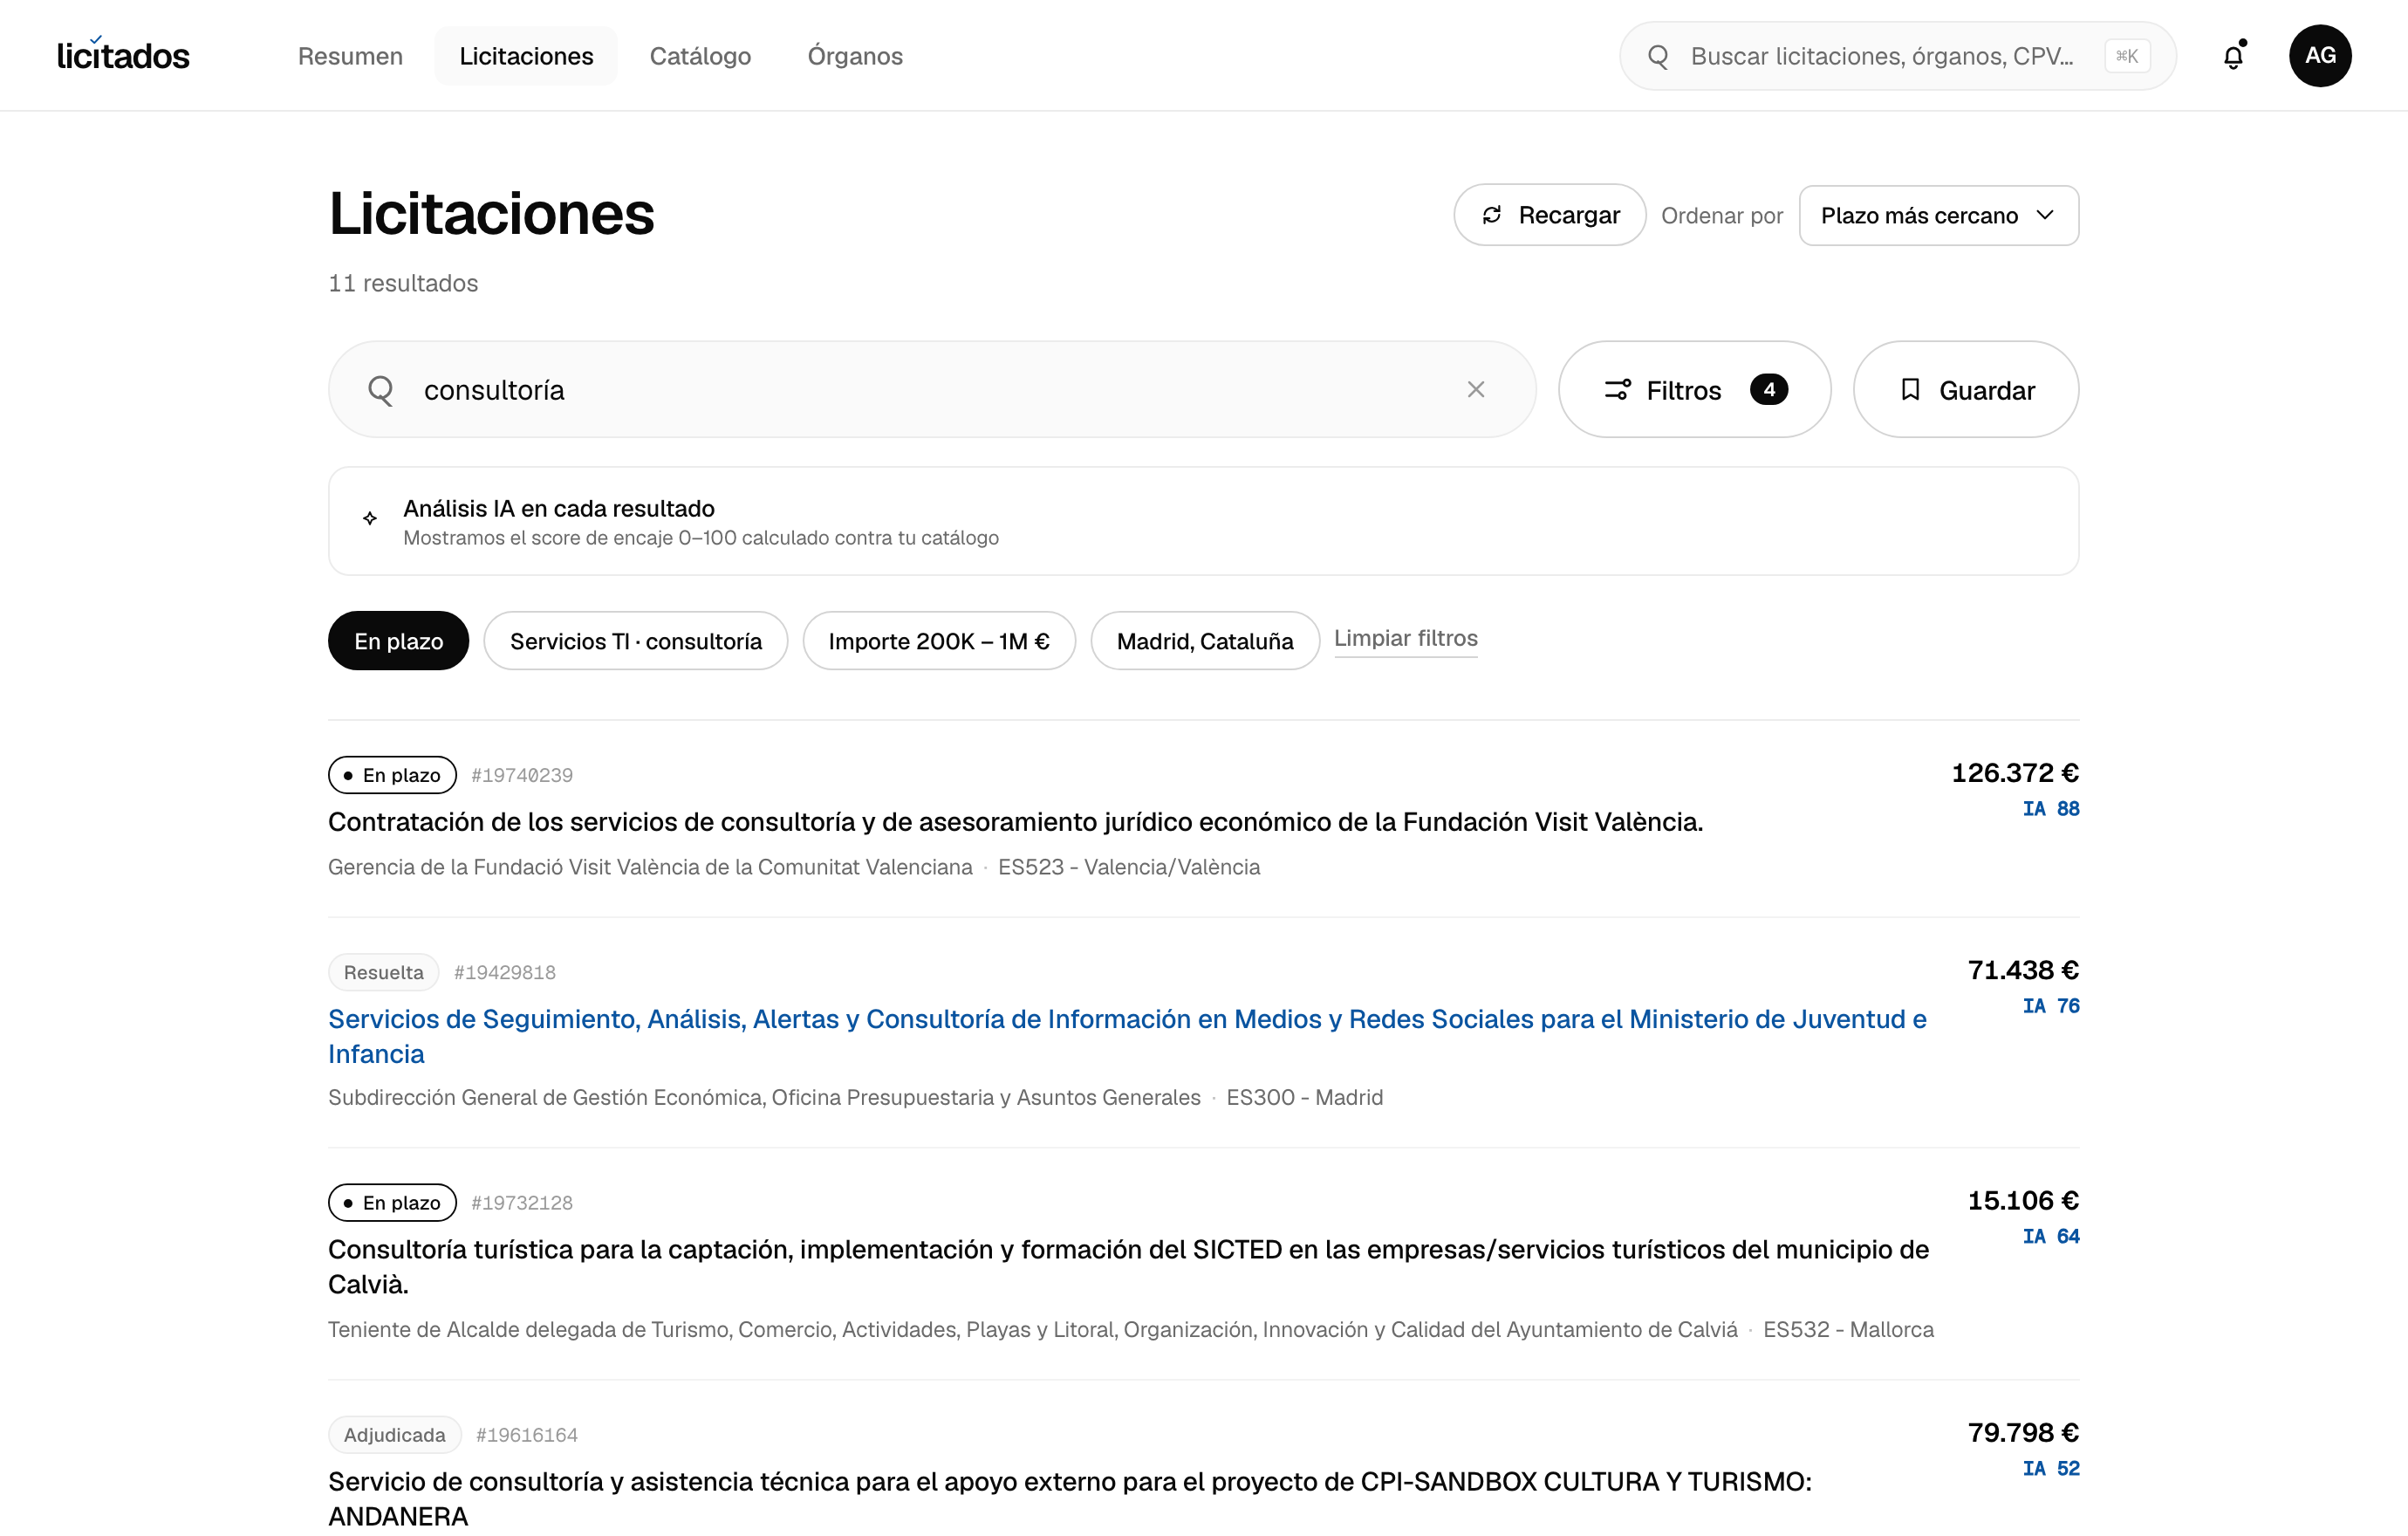This screenshot has height=1536, width=2408.
Task: Click the sparkle icon of Análisis IA
Action: pos(370,518)
